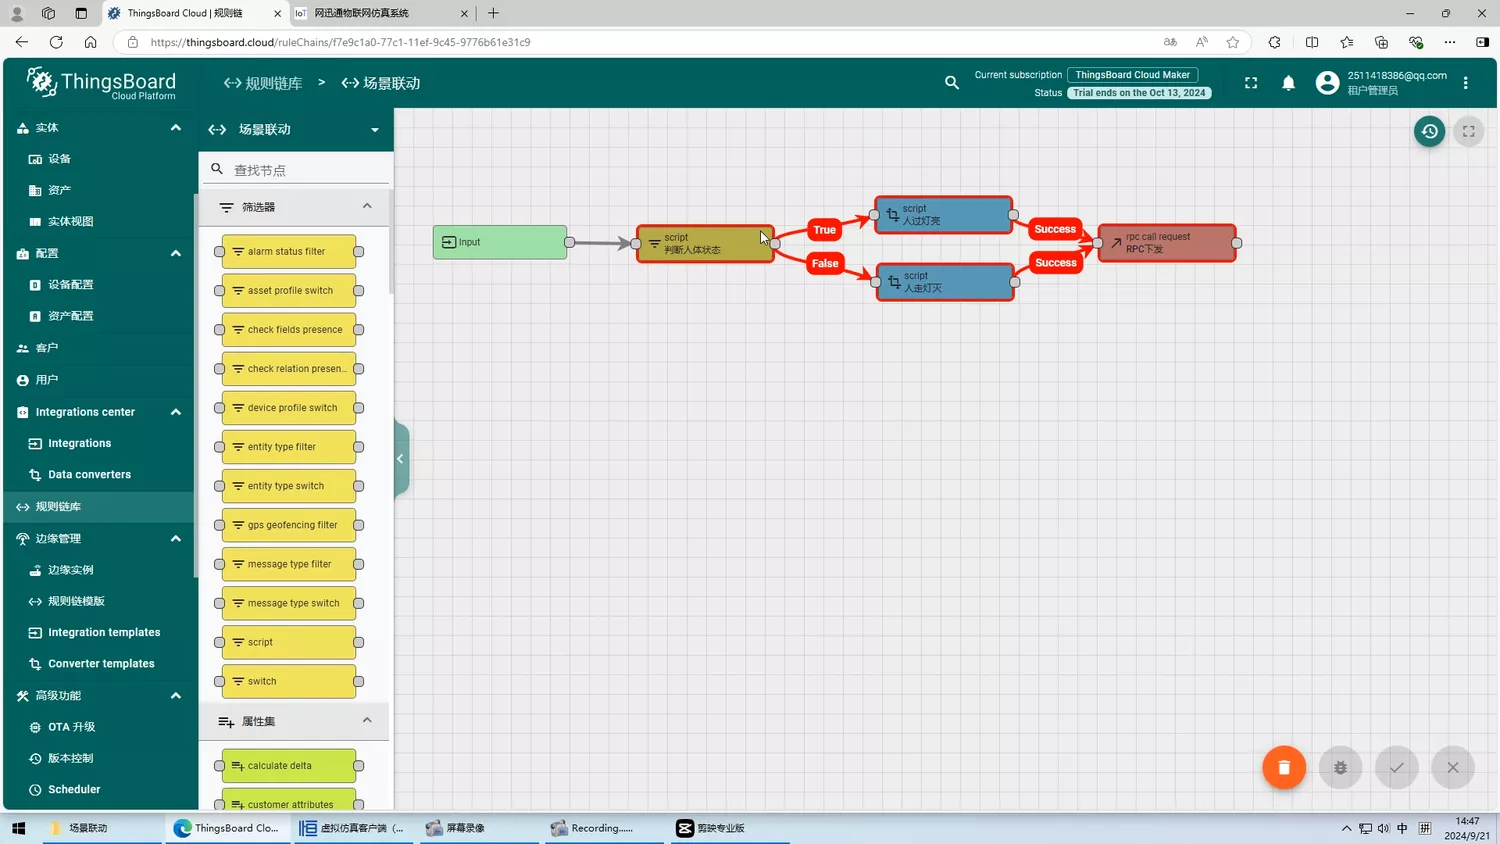Open 设备 in the sidebar
This screenshot has height=844, width=1500.
click(60, 159)
